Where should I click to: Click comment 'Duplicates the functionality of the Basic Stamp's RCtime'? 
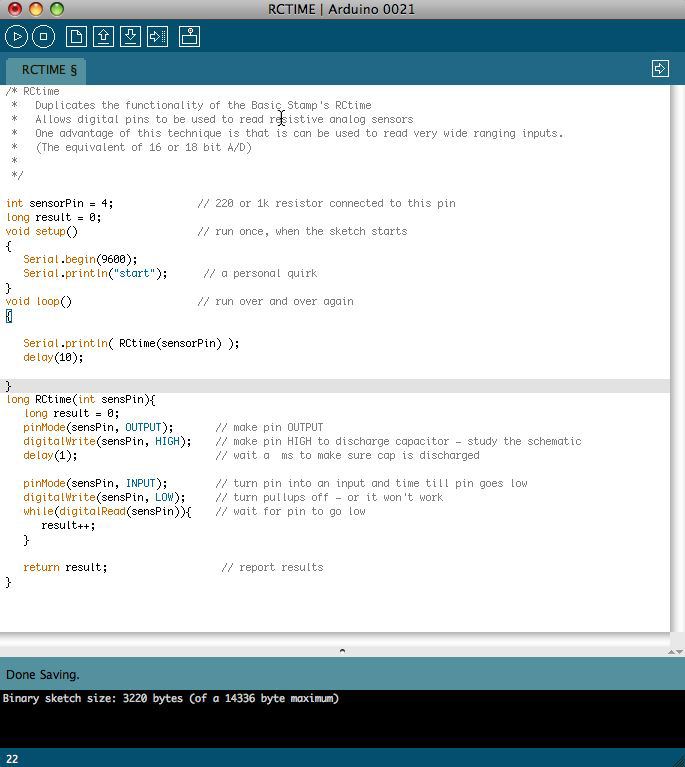pos(203,105)
